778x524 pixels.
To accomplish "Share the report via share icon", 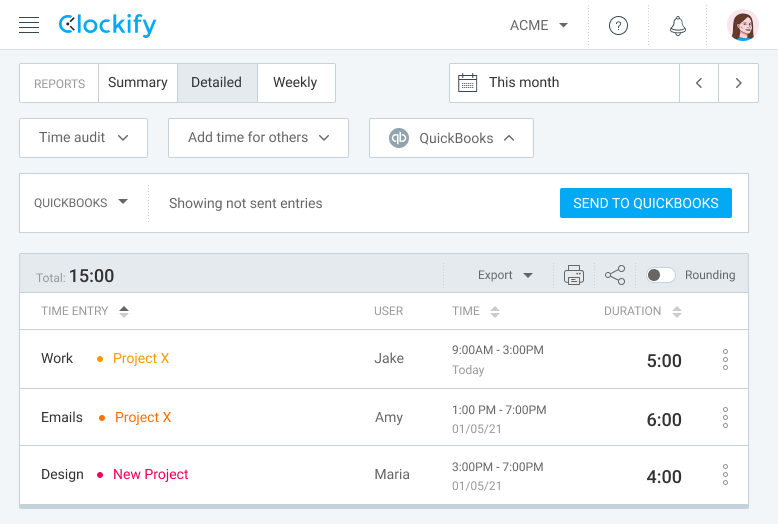I will (x=615, y=275).
